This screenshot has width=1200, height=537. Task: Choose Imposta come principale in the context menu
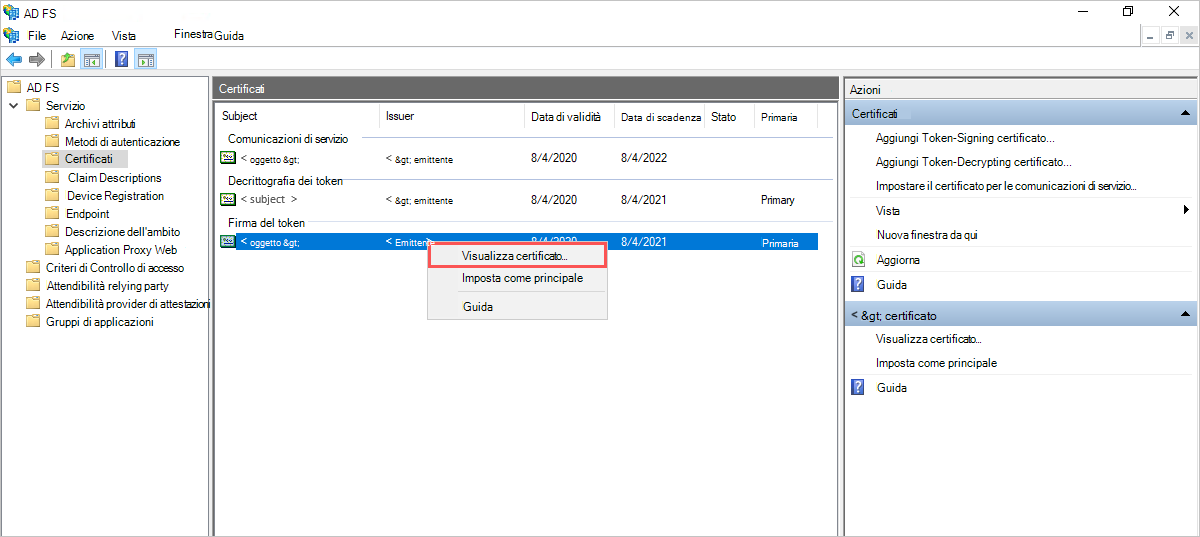517,278
